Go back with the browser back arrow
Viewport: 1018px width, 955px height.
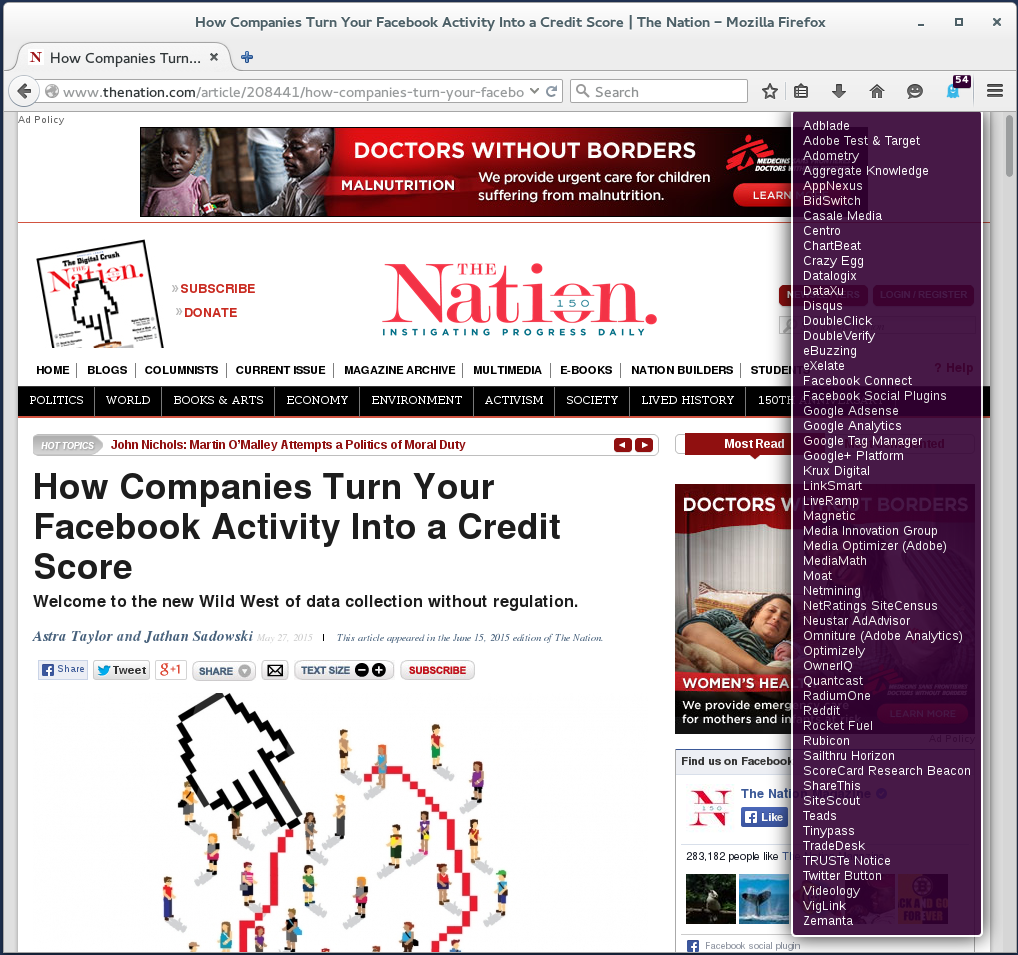pyautogui.click(x=24, y=92)
